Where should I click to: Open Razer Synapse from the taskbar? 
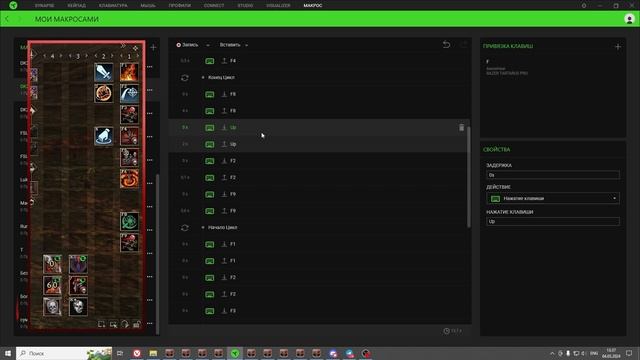[235, 353]
